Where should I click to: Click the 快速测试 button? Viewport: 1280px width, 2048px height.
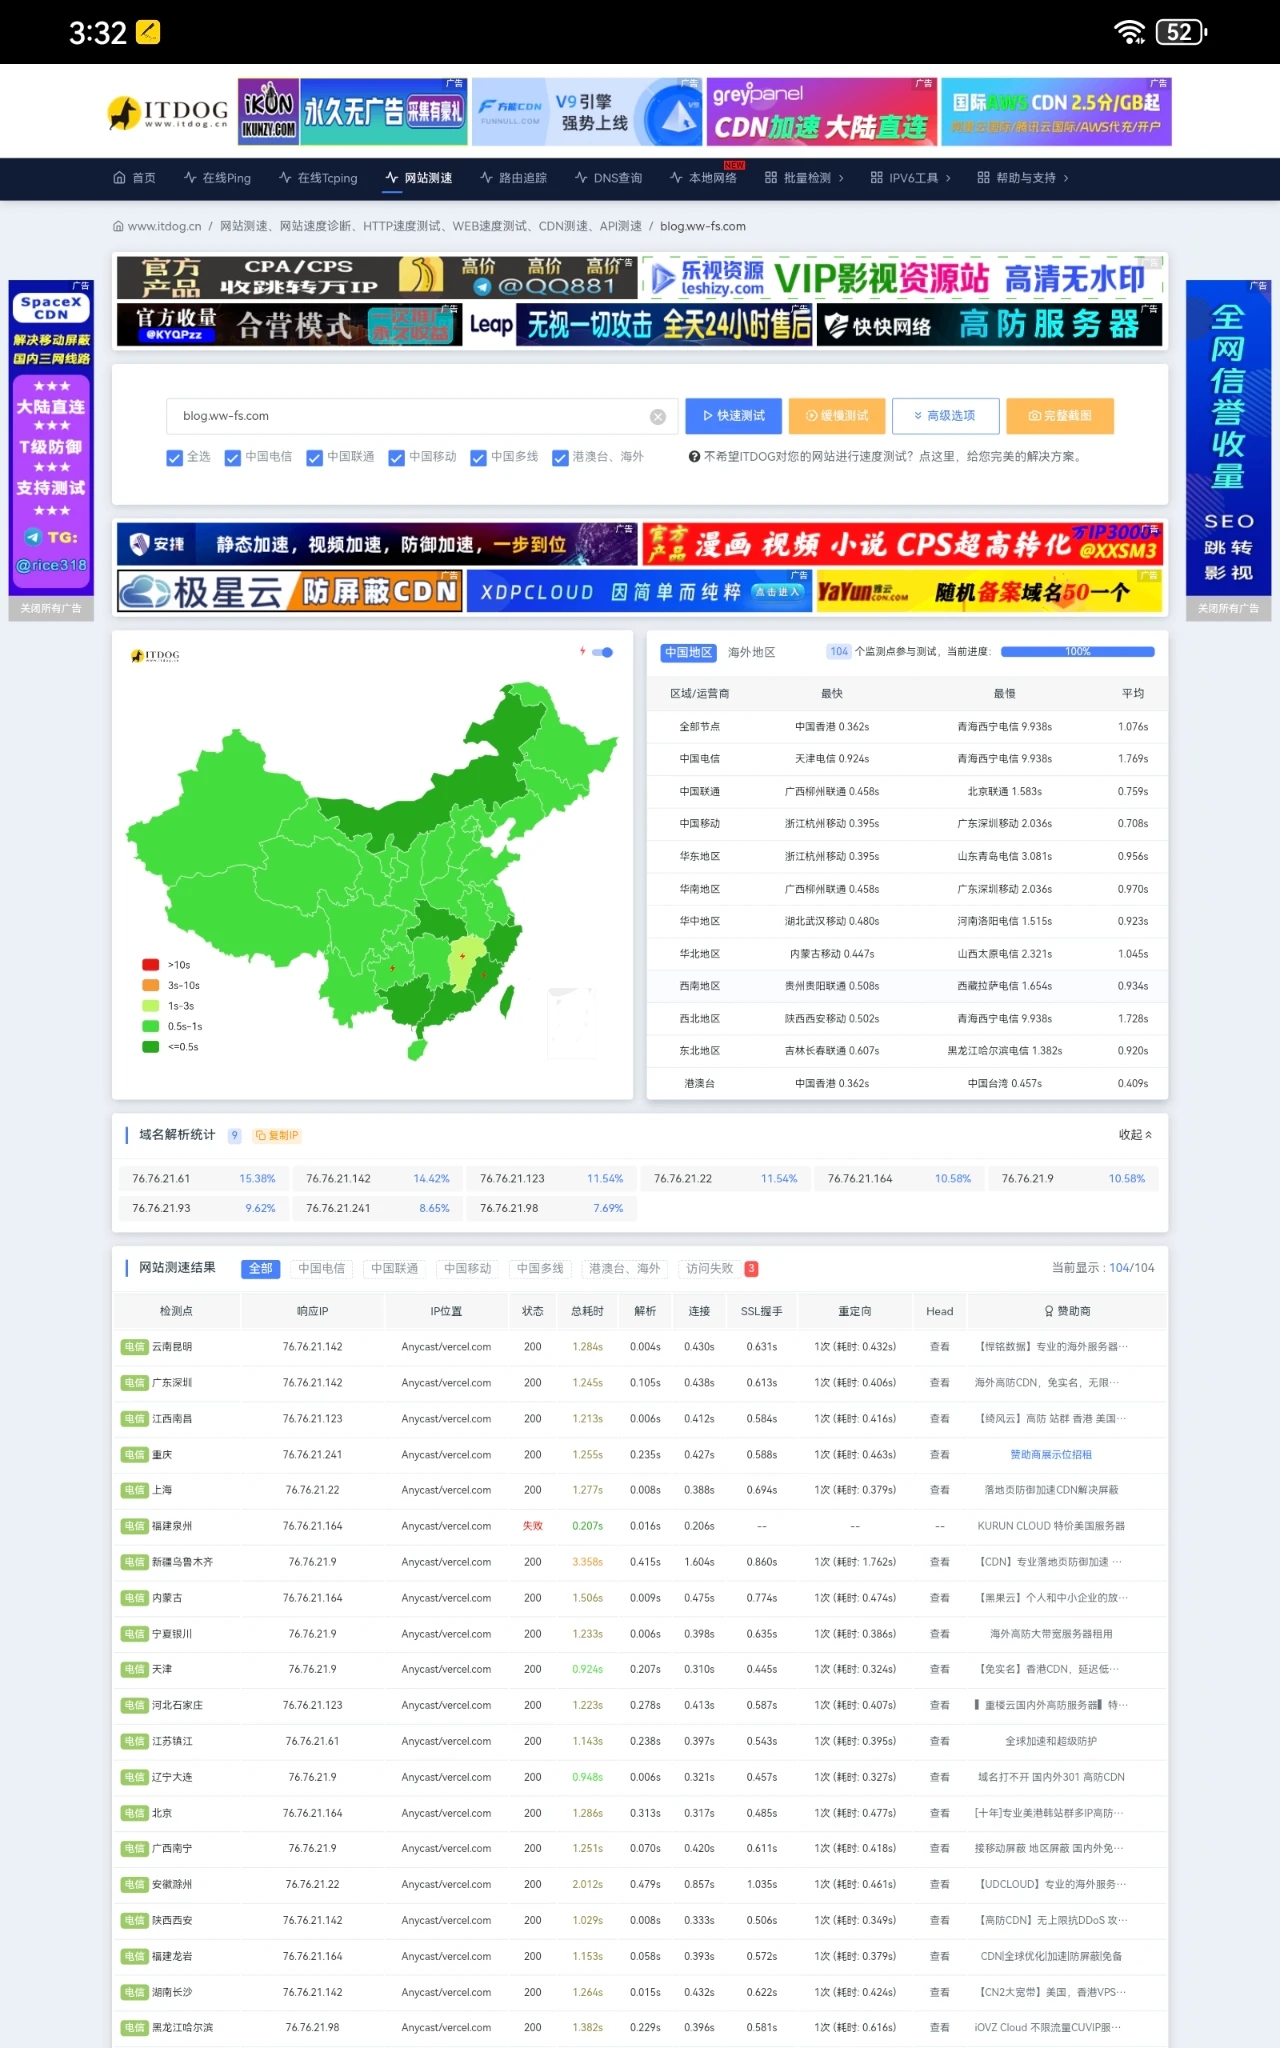tap(733, 416)
